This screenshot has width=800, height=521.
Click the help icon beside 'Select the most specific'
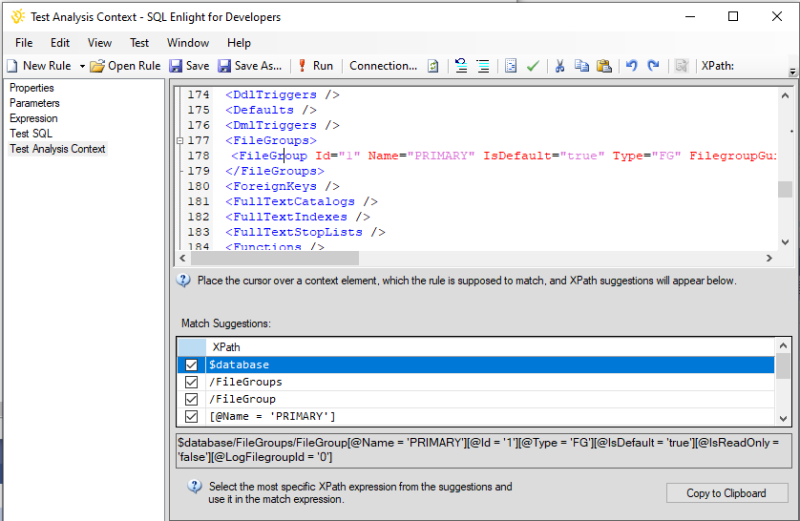coord(194,486)
